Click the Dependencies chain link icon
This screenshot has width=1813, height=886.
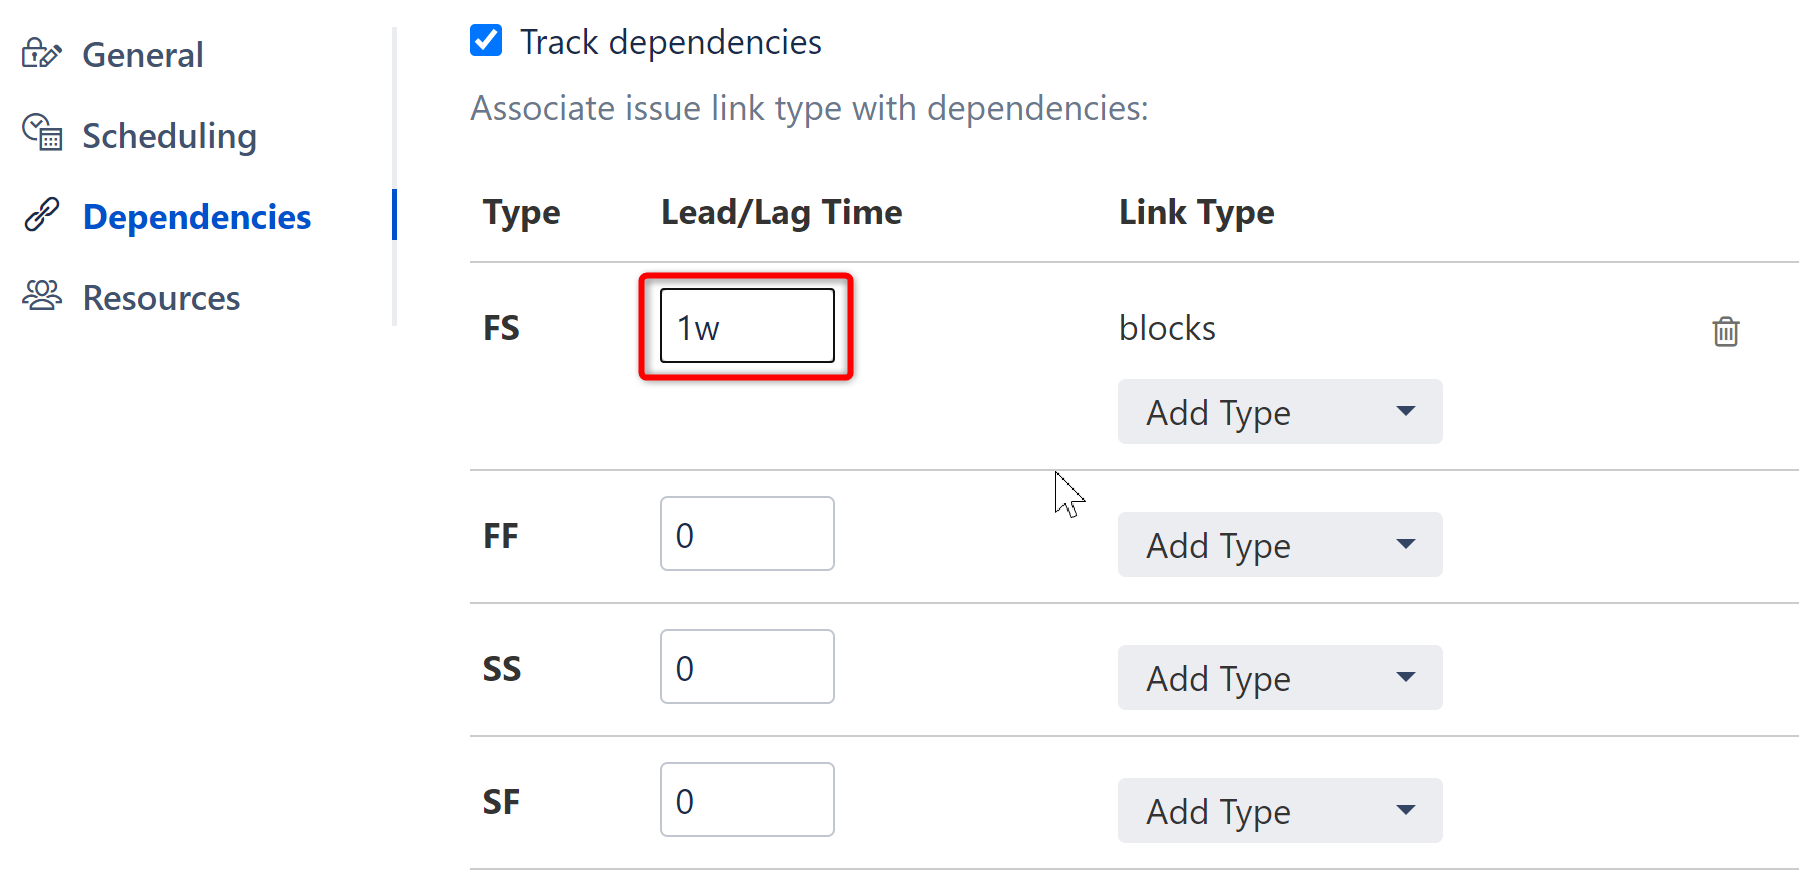pos(42,214)
